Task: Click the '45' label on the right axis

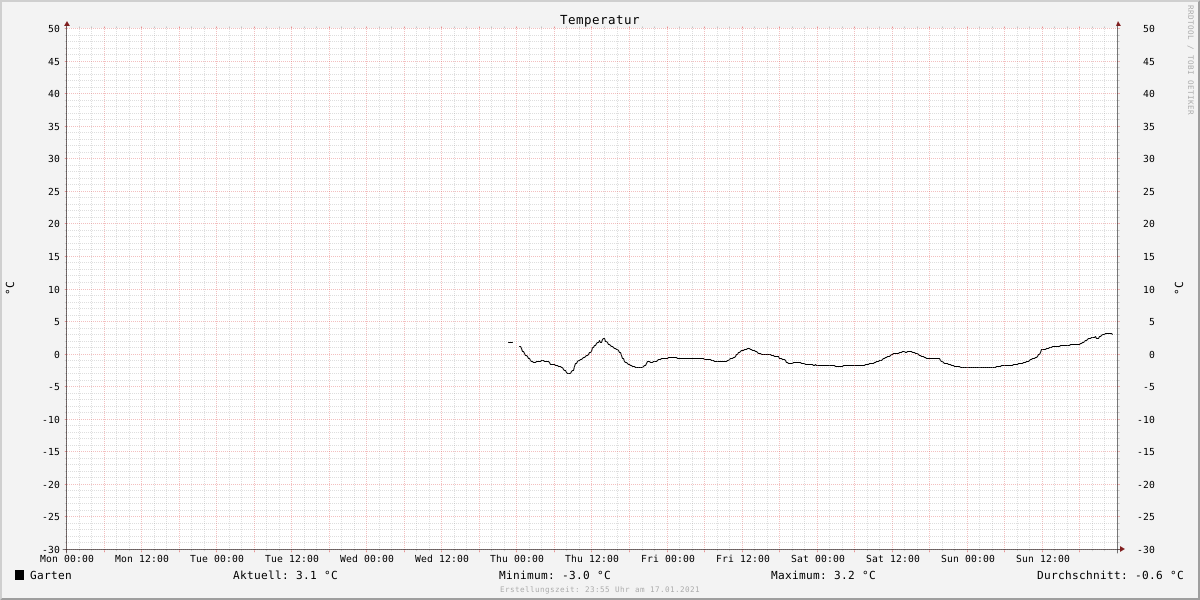Action: point(1148,61)
